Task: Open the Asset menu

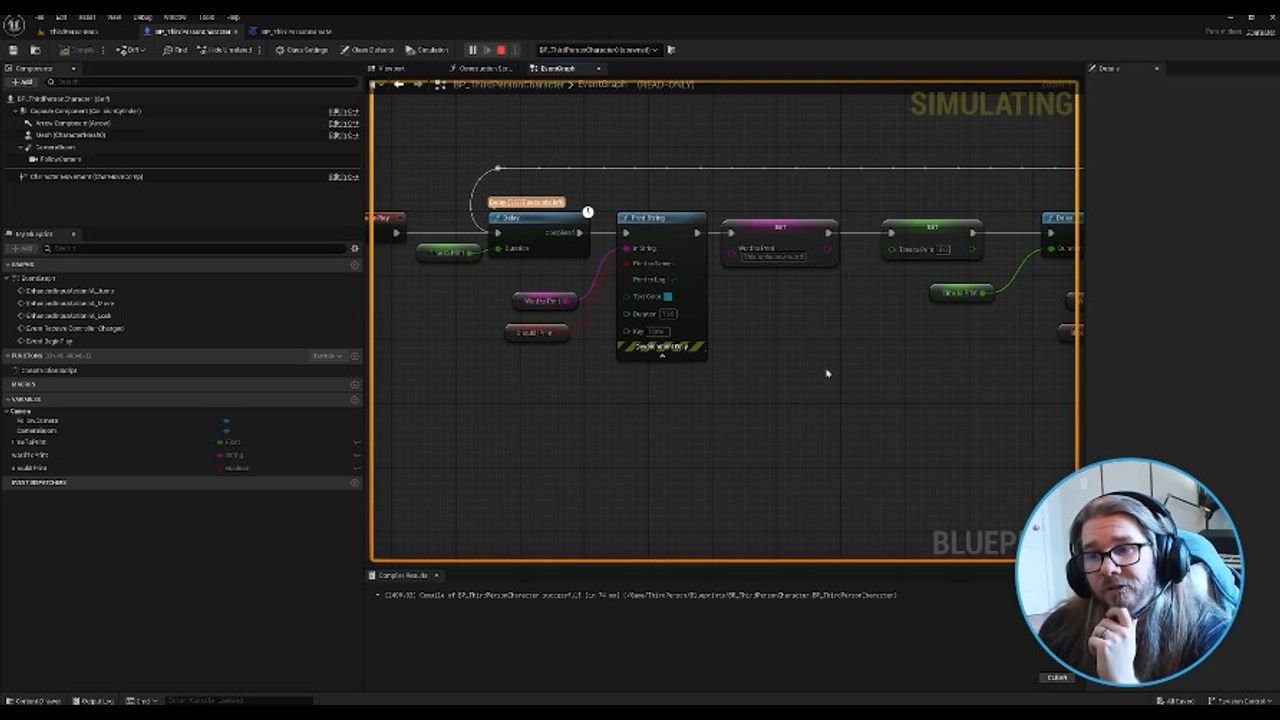Action: coord(87,17)
